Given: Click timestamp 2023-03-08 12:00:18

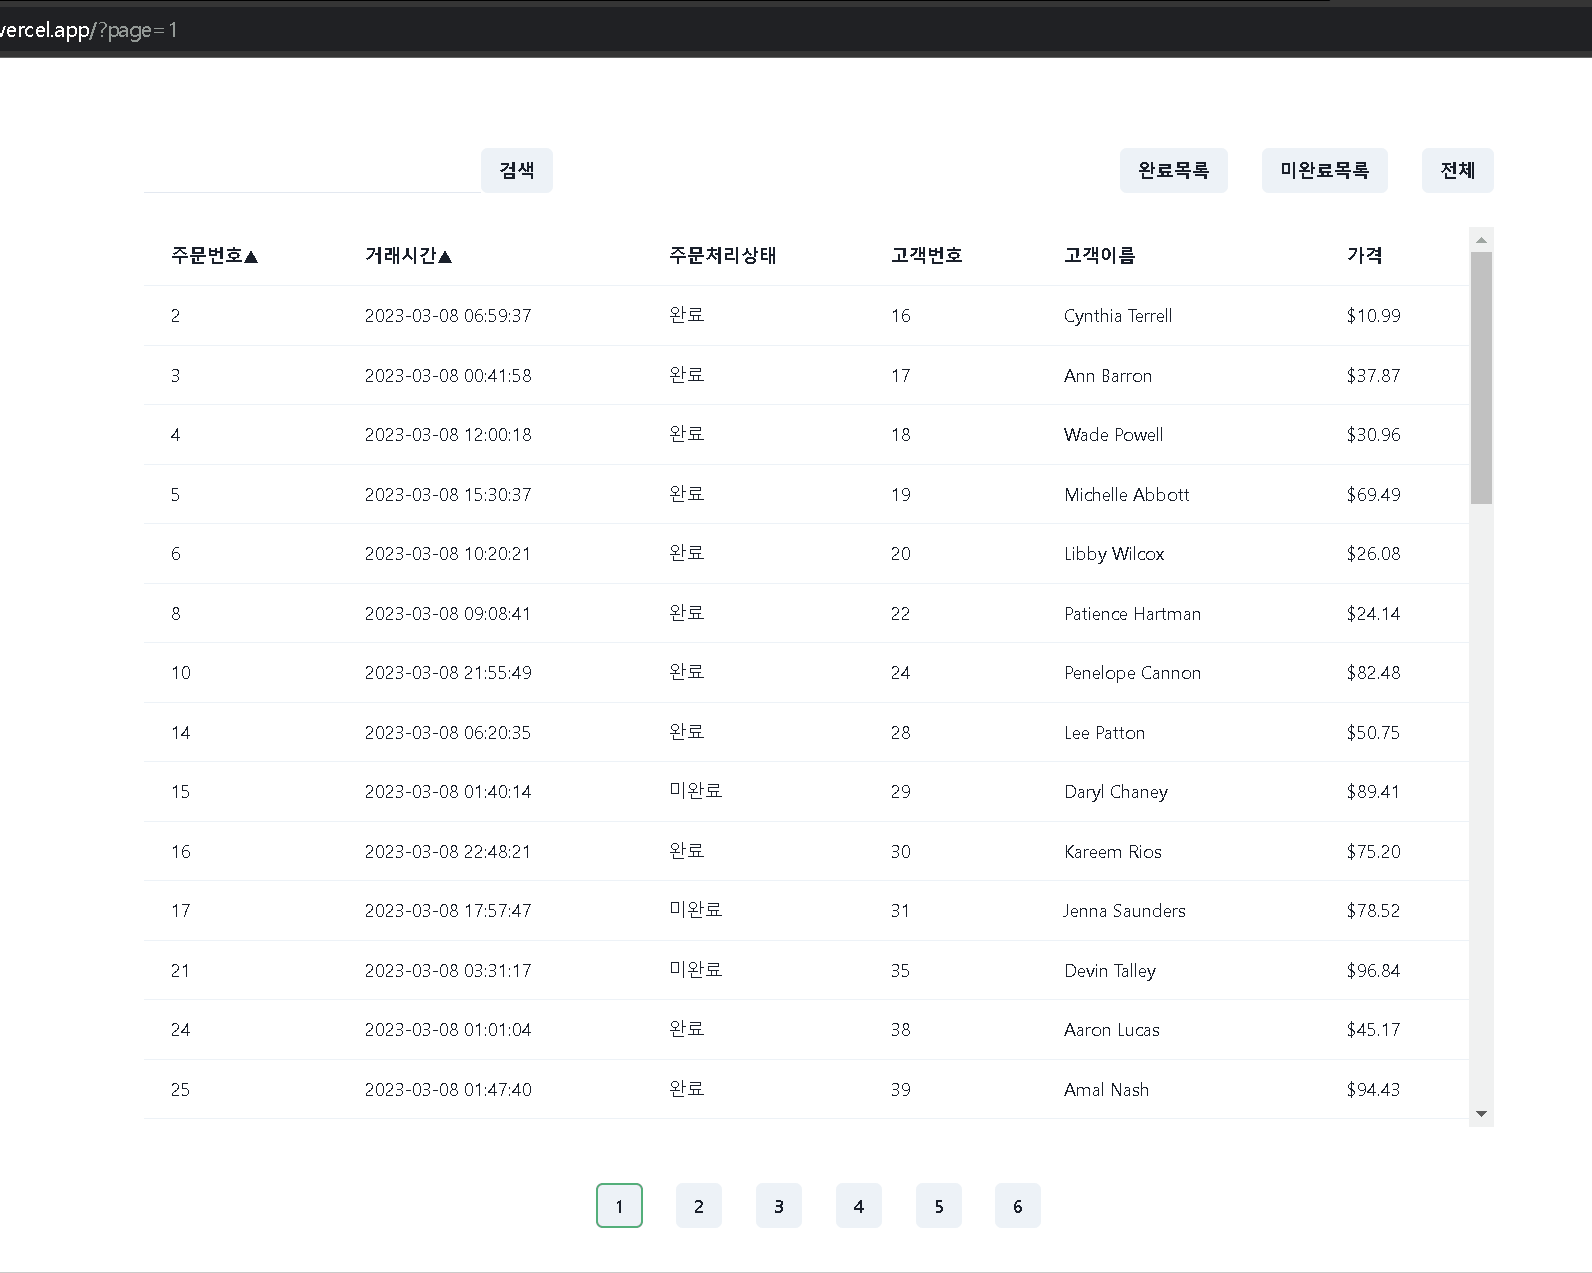Looking at the screenshot, I should pos(448,435).
